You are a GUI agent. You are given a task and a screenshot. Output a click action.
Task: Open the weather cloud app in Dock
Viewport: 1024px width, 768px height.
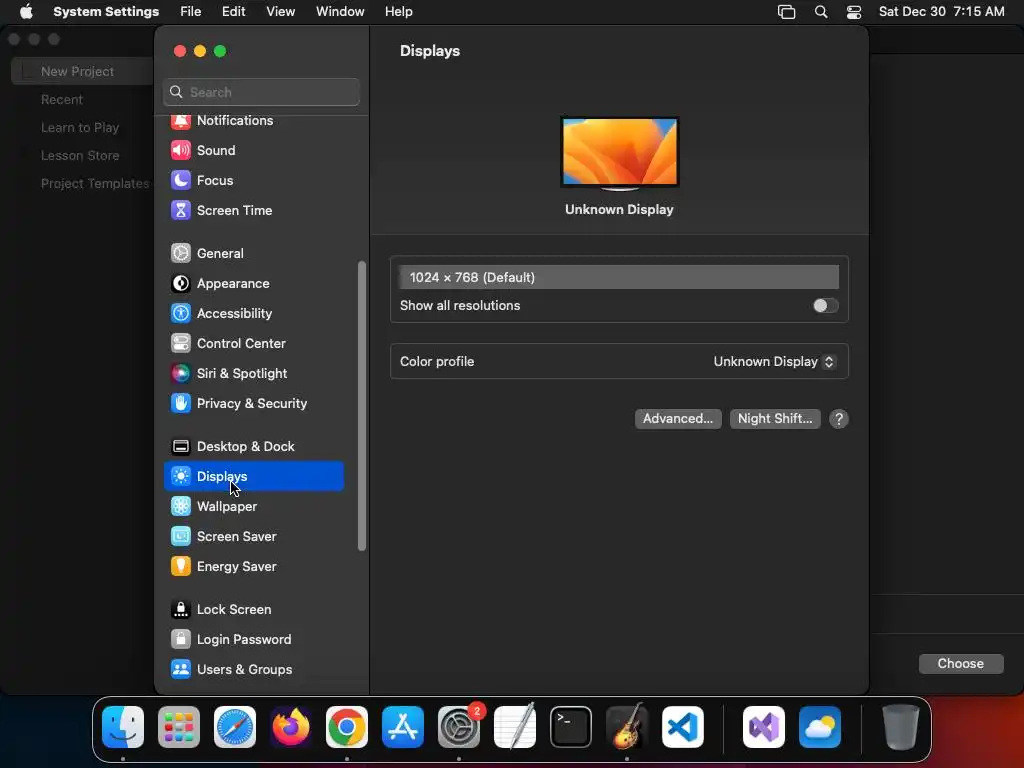point(820,727)
